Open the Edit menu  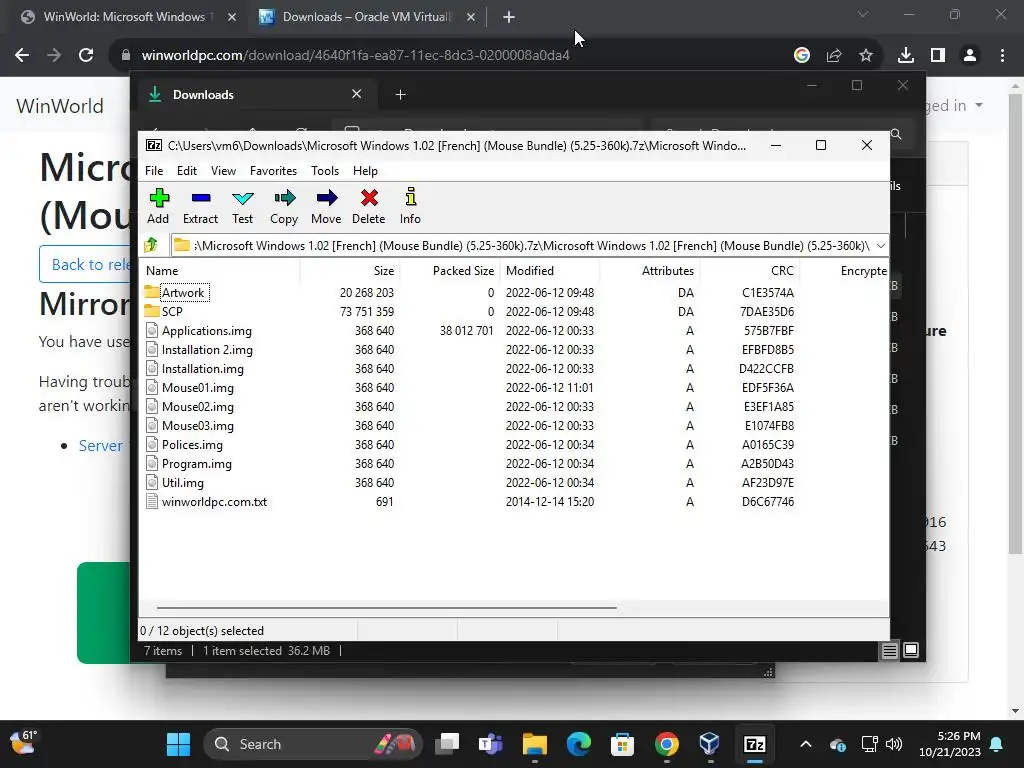coord(187,170)
